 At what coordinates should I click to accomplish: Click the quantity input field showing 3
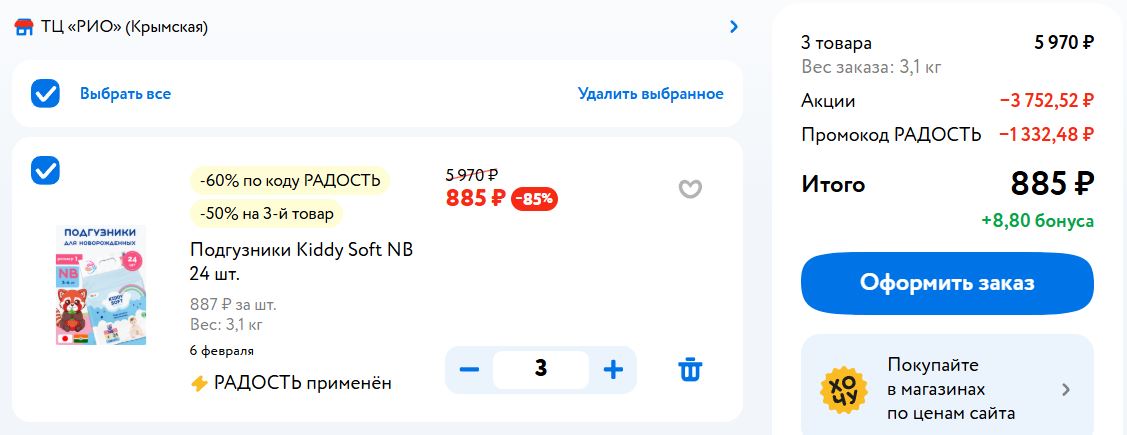[541, 369]
